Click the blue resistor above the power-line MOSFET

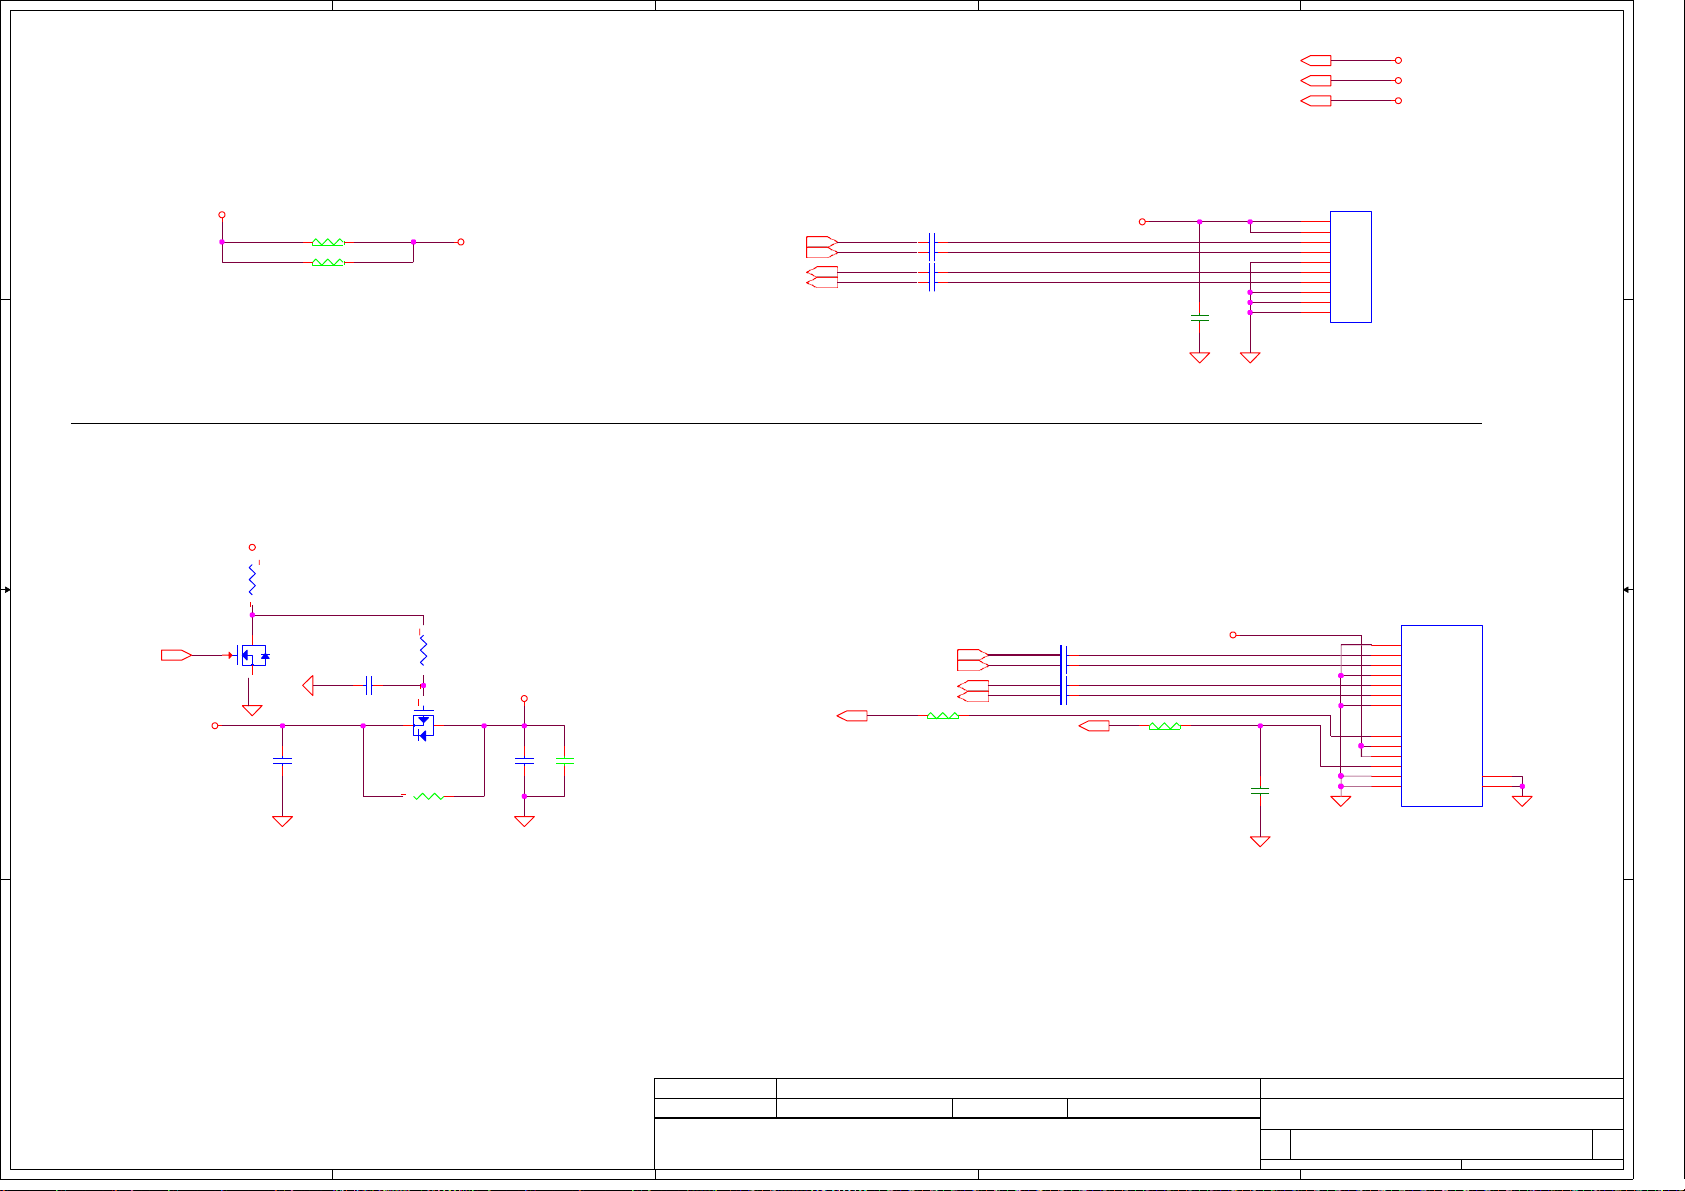[423, 650]
